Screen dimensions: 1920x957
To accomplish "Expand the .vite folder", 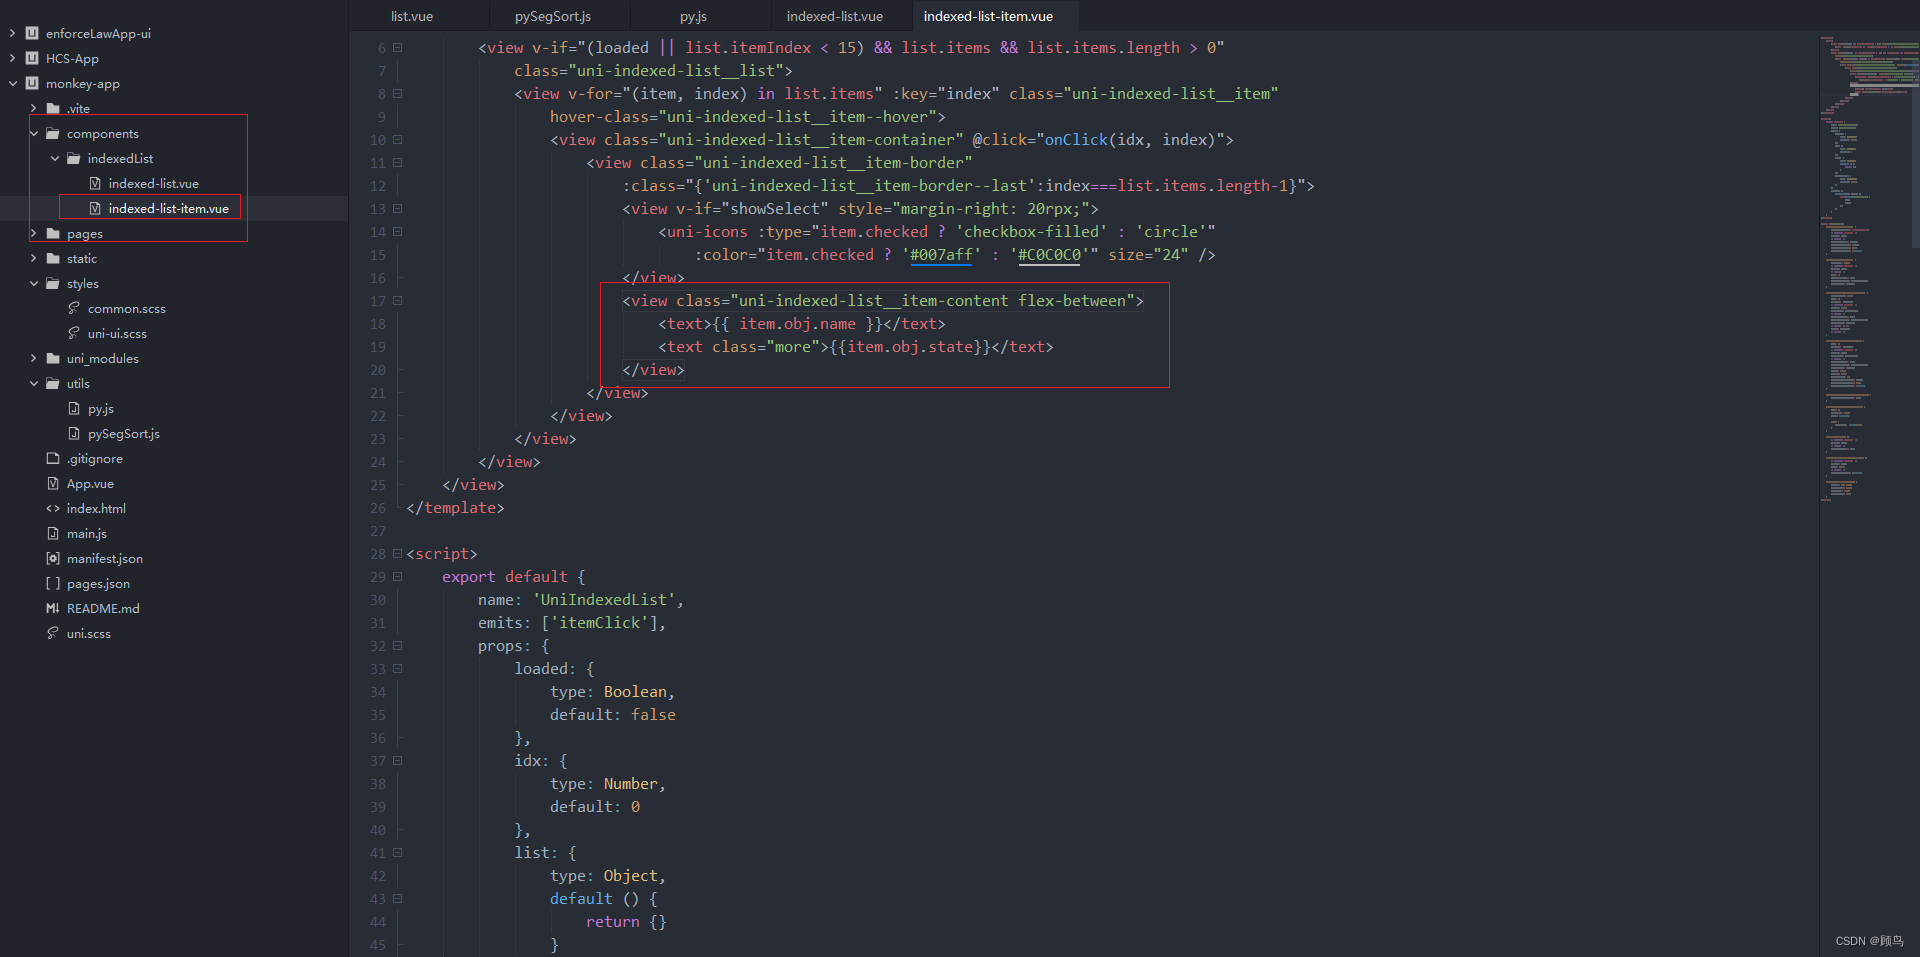I will (x=33, y=108).
